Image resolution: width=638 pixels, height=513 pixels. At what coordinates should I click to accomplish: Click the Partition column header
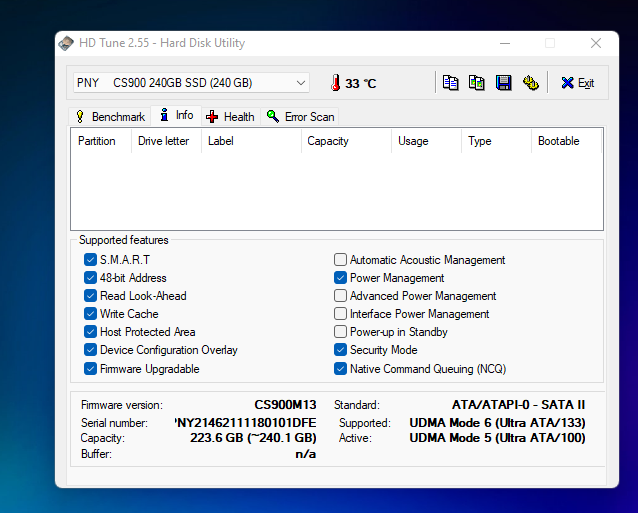coord(101,141)
